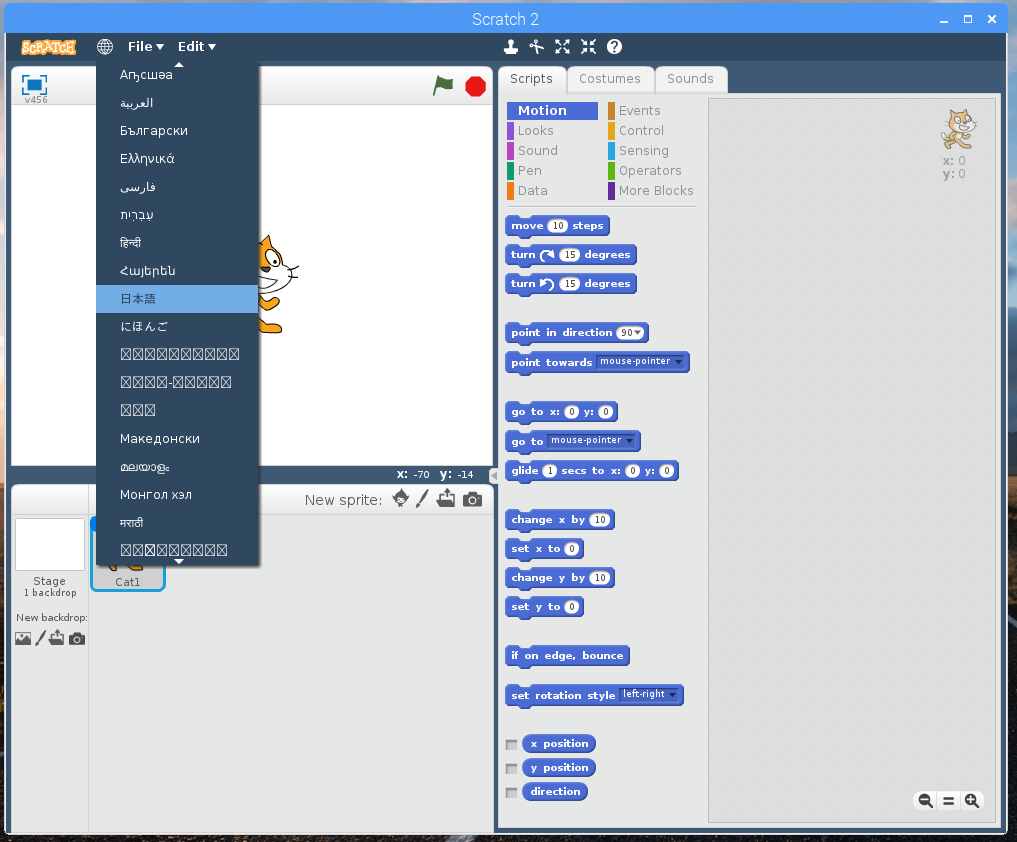
Task: Open the Edit menu
Action: (x=197, y=47)
